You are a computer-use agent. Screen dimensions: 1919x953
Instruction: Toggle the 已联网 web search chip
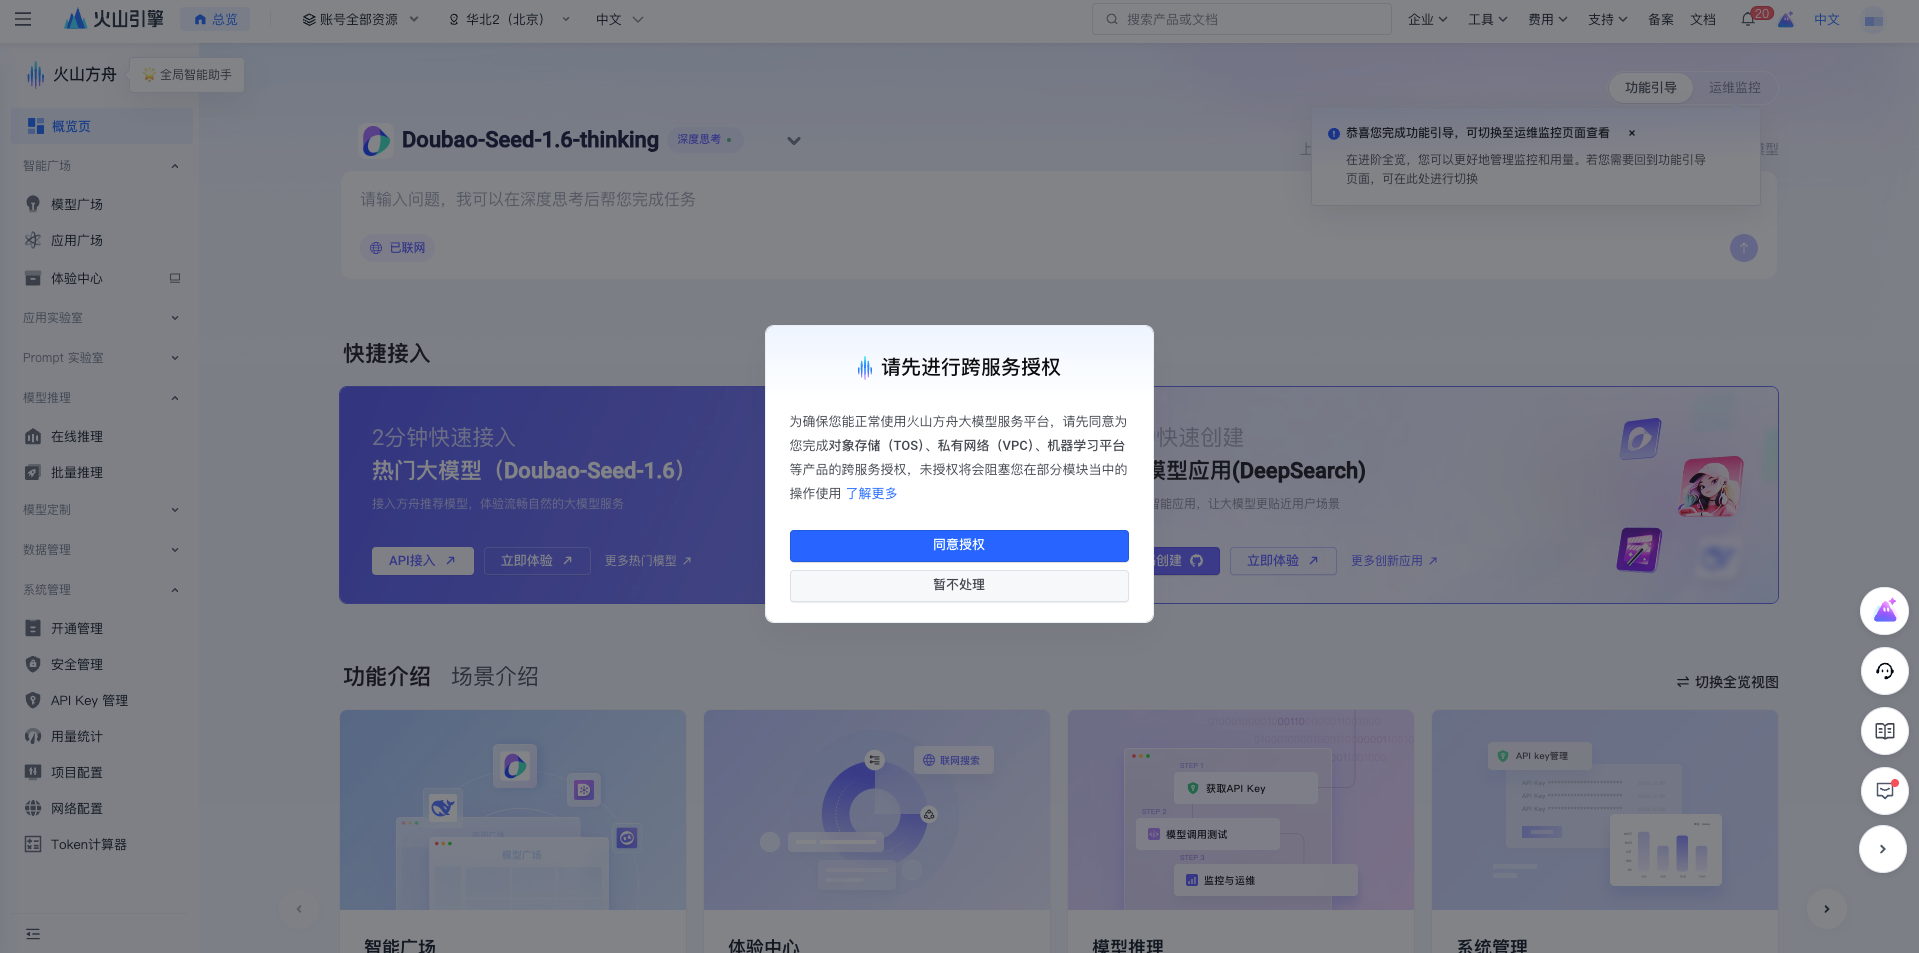(397, 247)
